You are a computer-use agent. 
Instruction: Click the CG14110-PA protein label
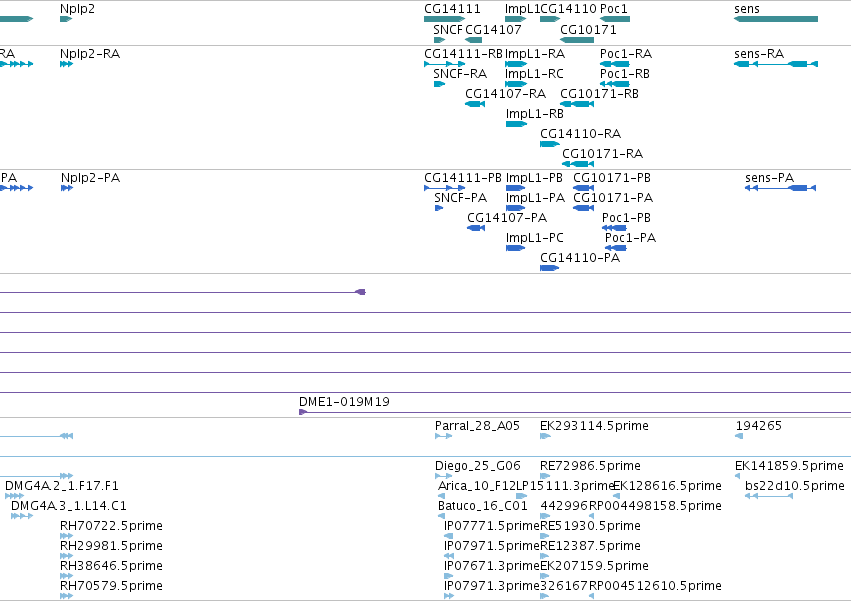click(x=580, y=258)
